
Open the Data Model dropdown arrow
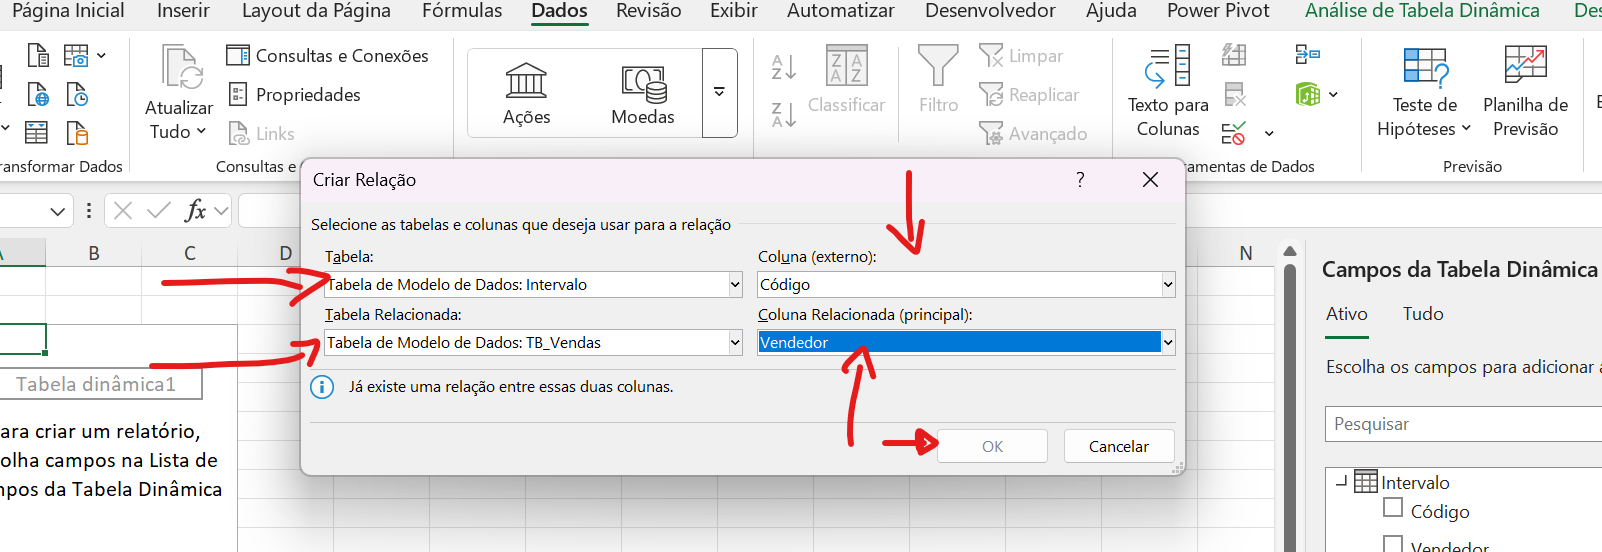(x=1333, y=94)
